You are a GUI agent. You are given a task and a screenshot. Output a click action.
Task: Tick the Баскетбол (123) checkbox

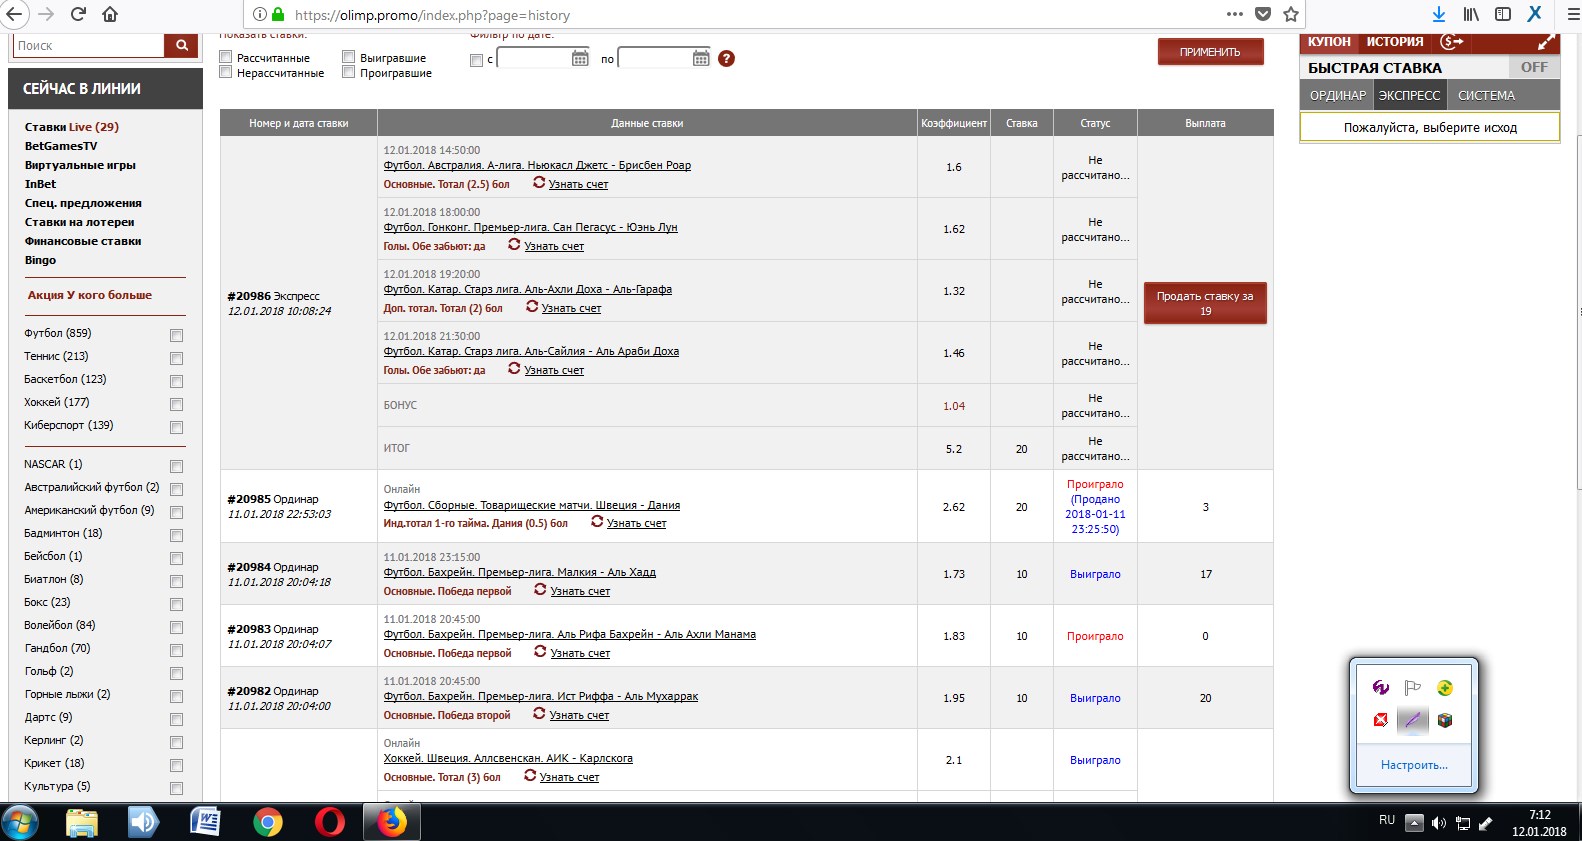coord(176,381)
